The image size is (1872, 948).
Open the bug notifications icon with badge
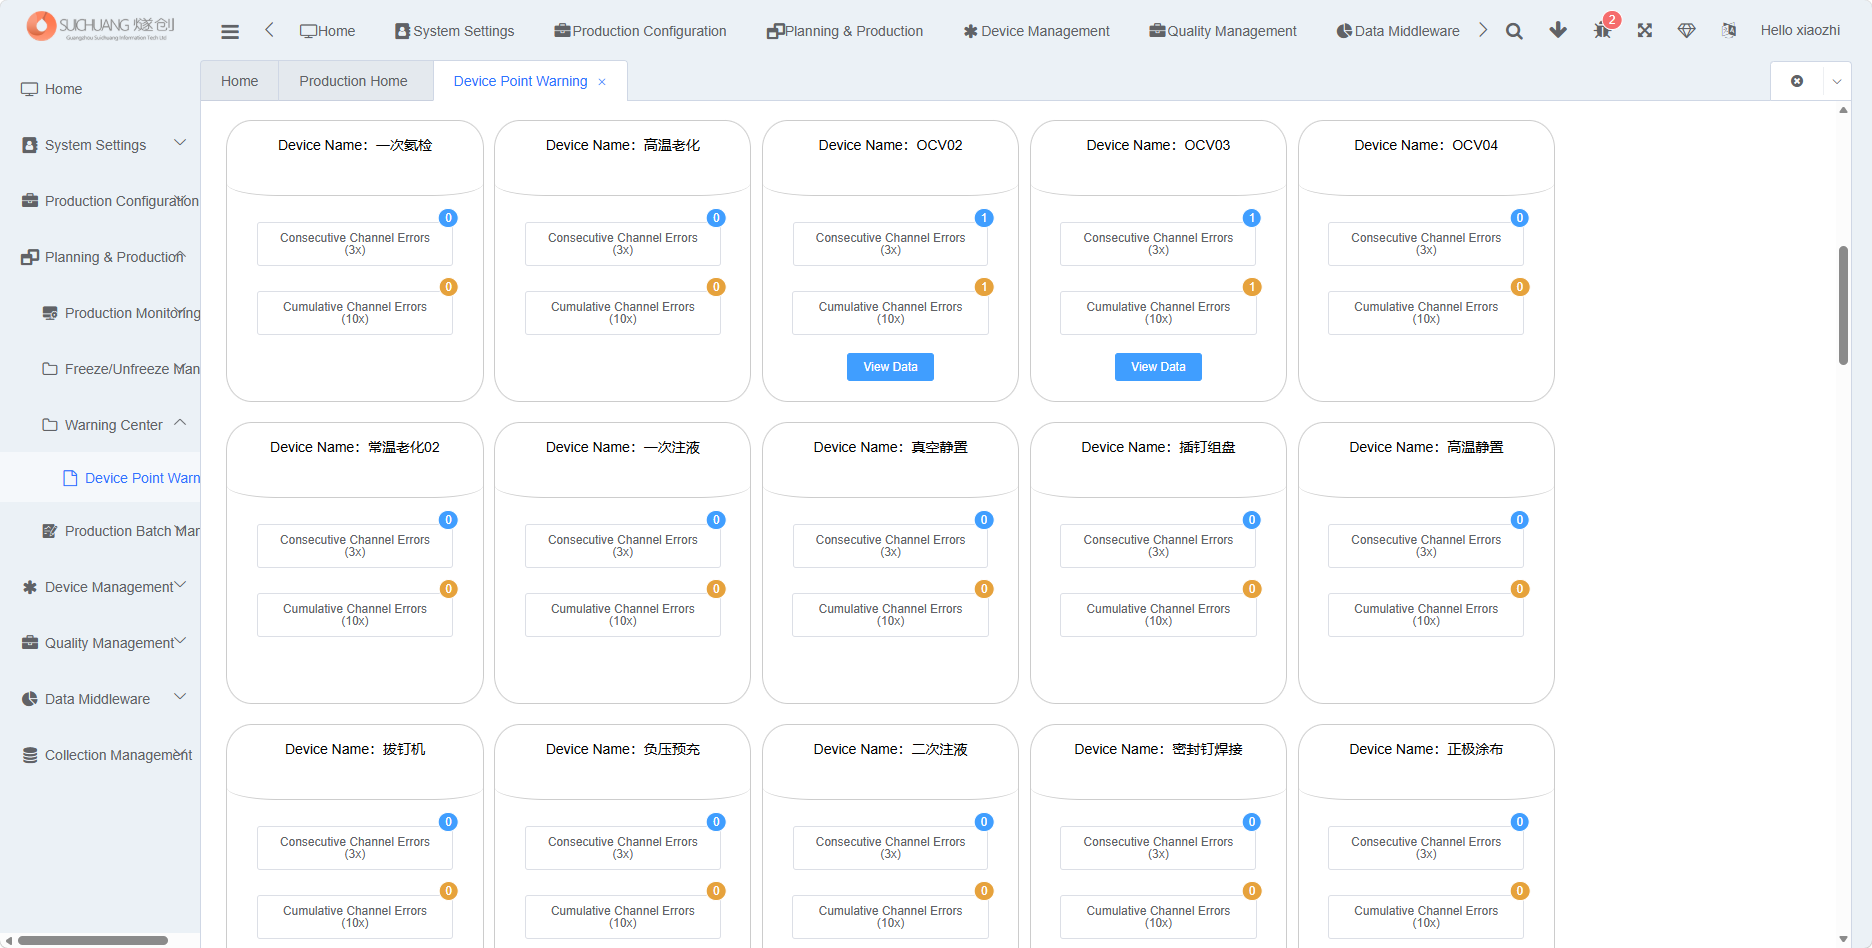(x=1603, y=30)
